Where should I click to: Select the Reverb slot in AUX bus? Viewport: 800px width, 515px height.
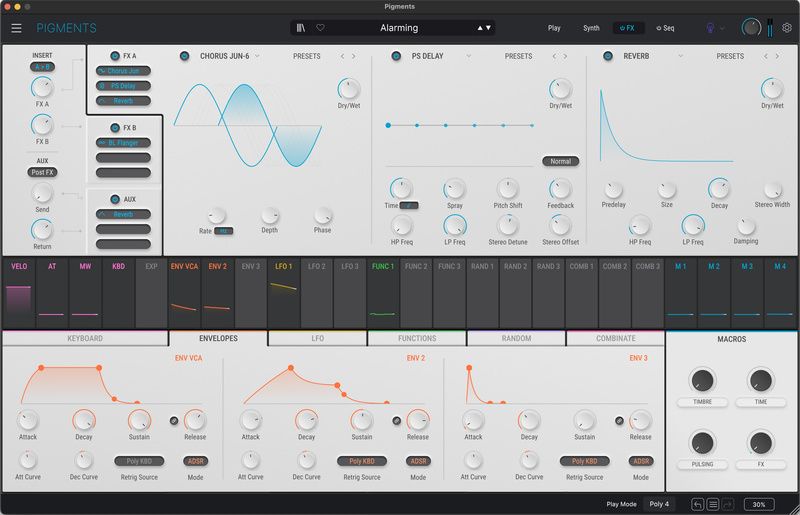[x=123, y=214]
